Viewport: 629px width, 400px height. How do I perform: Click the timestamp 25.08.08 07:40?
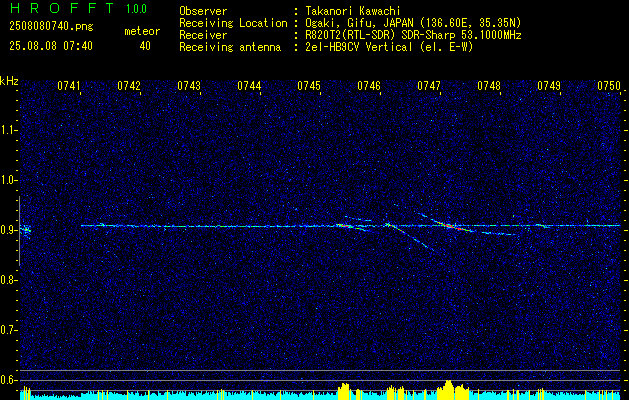coord(51,46)
